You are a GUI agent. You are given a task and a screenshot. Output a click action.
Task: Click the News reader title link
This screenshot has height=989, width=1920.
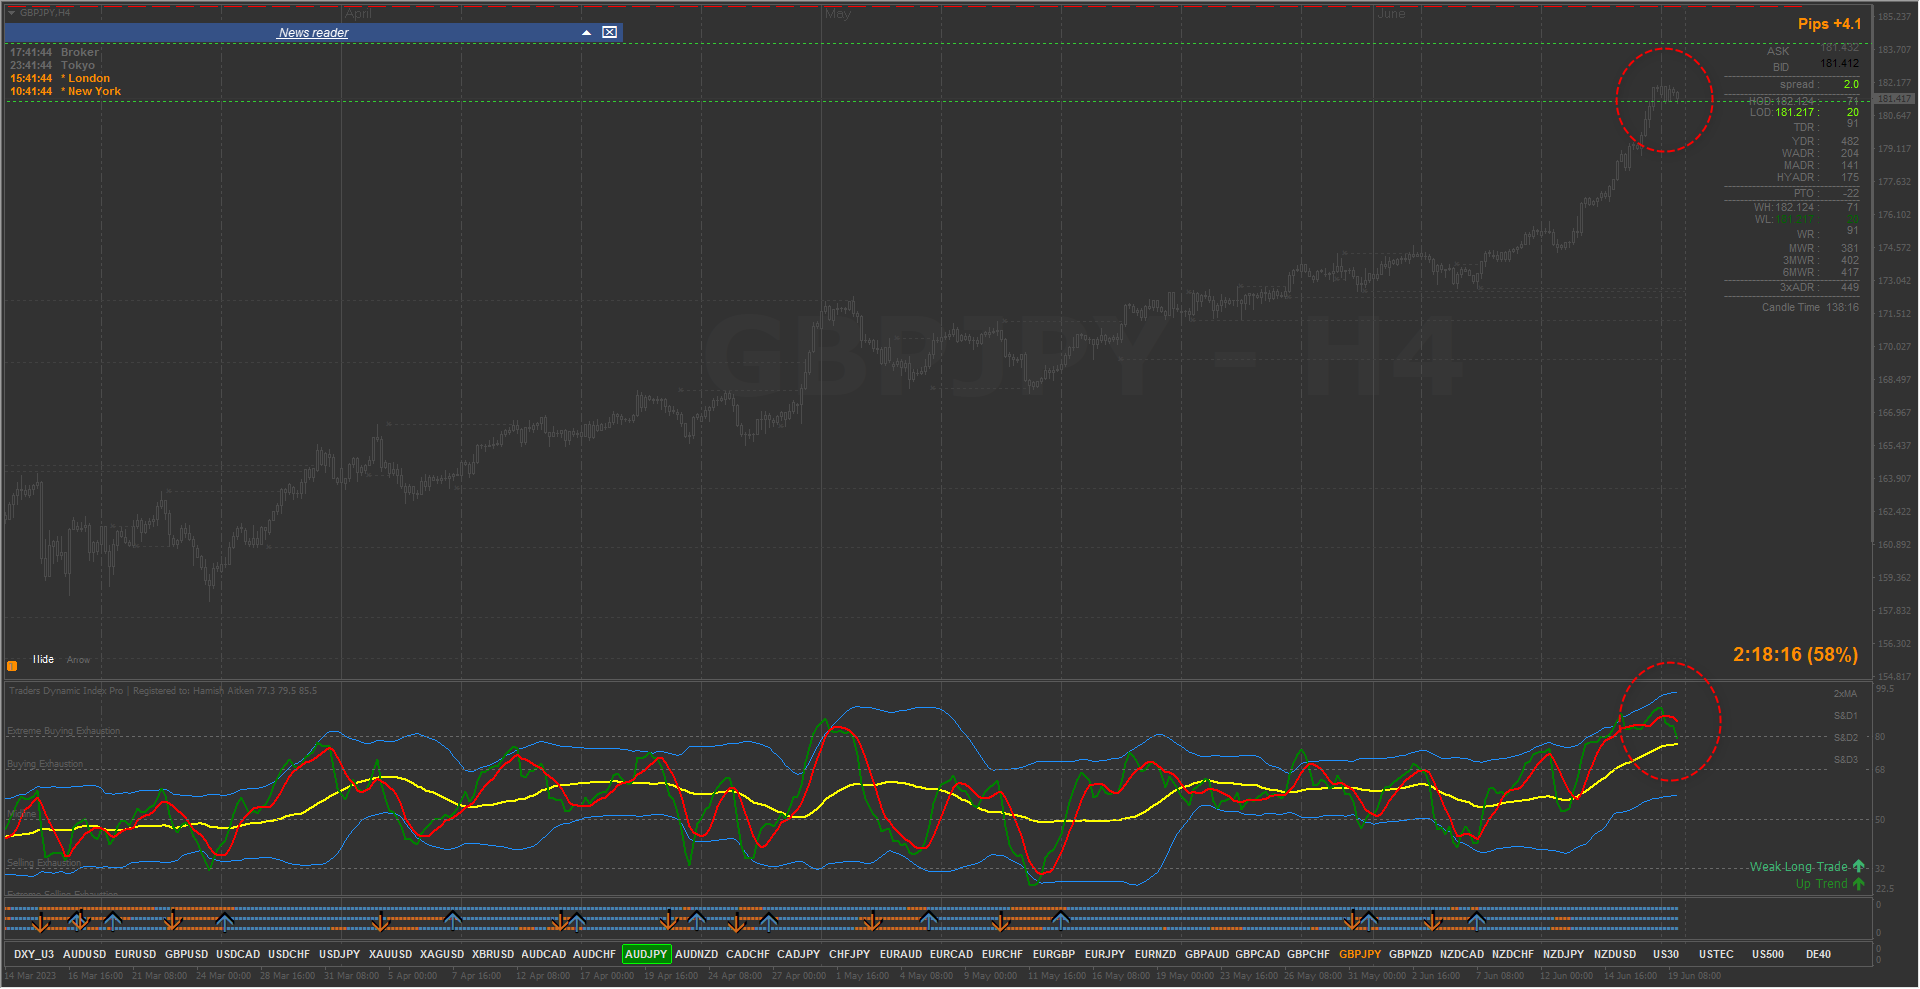[313, 33]
